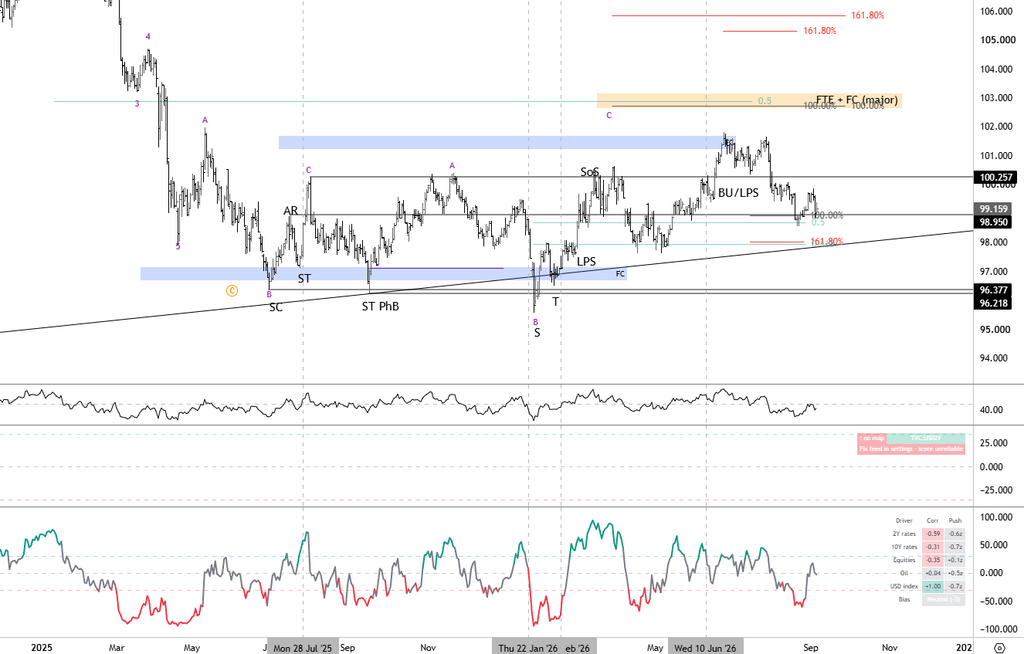Select the 'FTE + FC (major)' orange zone
Viewport: 1024px width, 654px height.
[x=749, y=101]
